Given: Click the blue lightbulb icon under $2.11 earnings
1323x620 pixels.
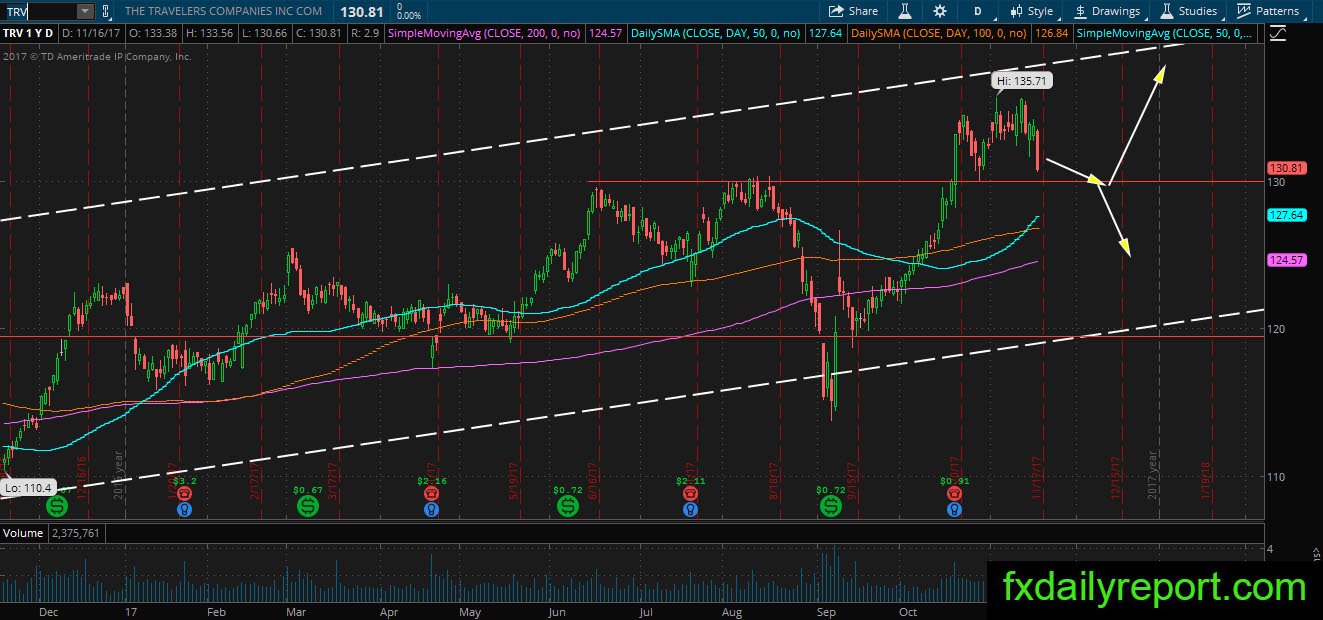Looking at the screenshot, I should [690, 509].
